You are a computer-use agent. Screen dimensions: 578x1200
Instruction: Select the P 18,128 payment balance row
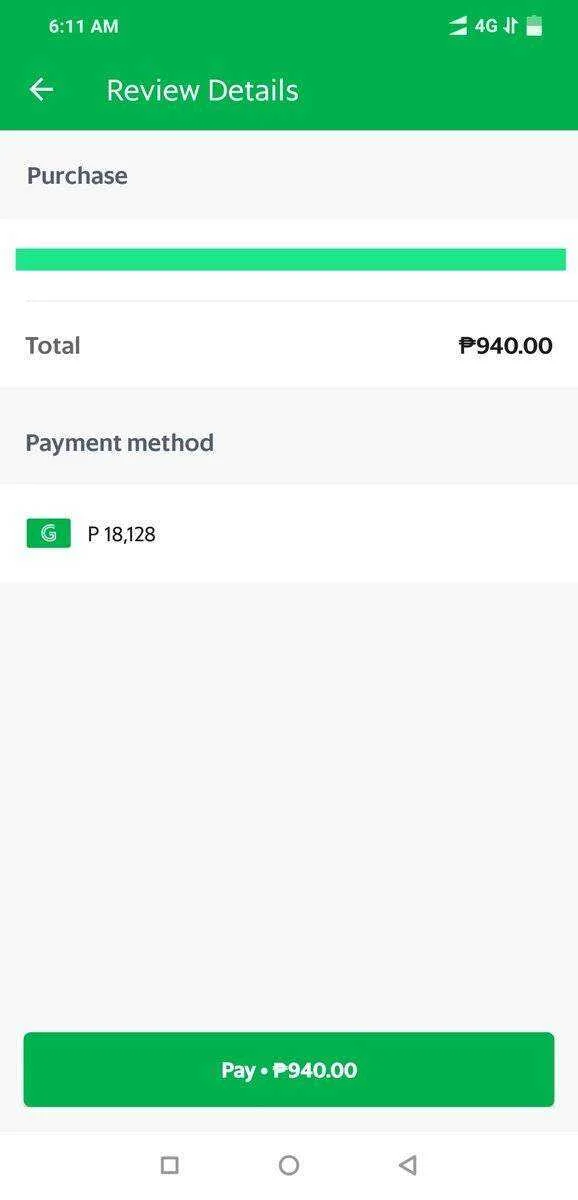coord(289,534)
